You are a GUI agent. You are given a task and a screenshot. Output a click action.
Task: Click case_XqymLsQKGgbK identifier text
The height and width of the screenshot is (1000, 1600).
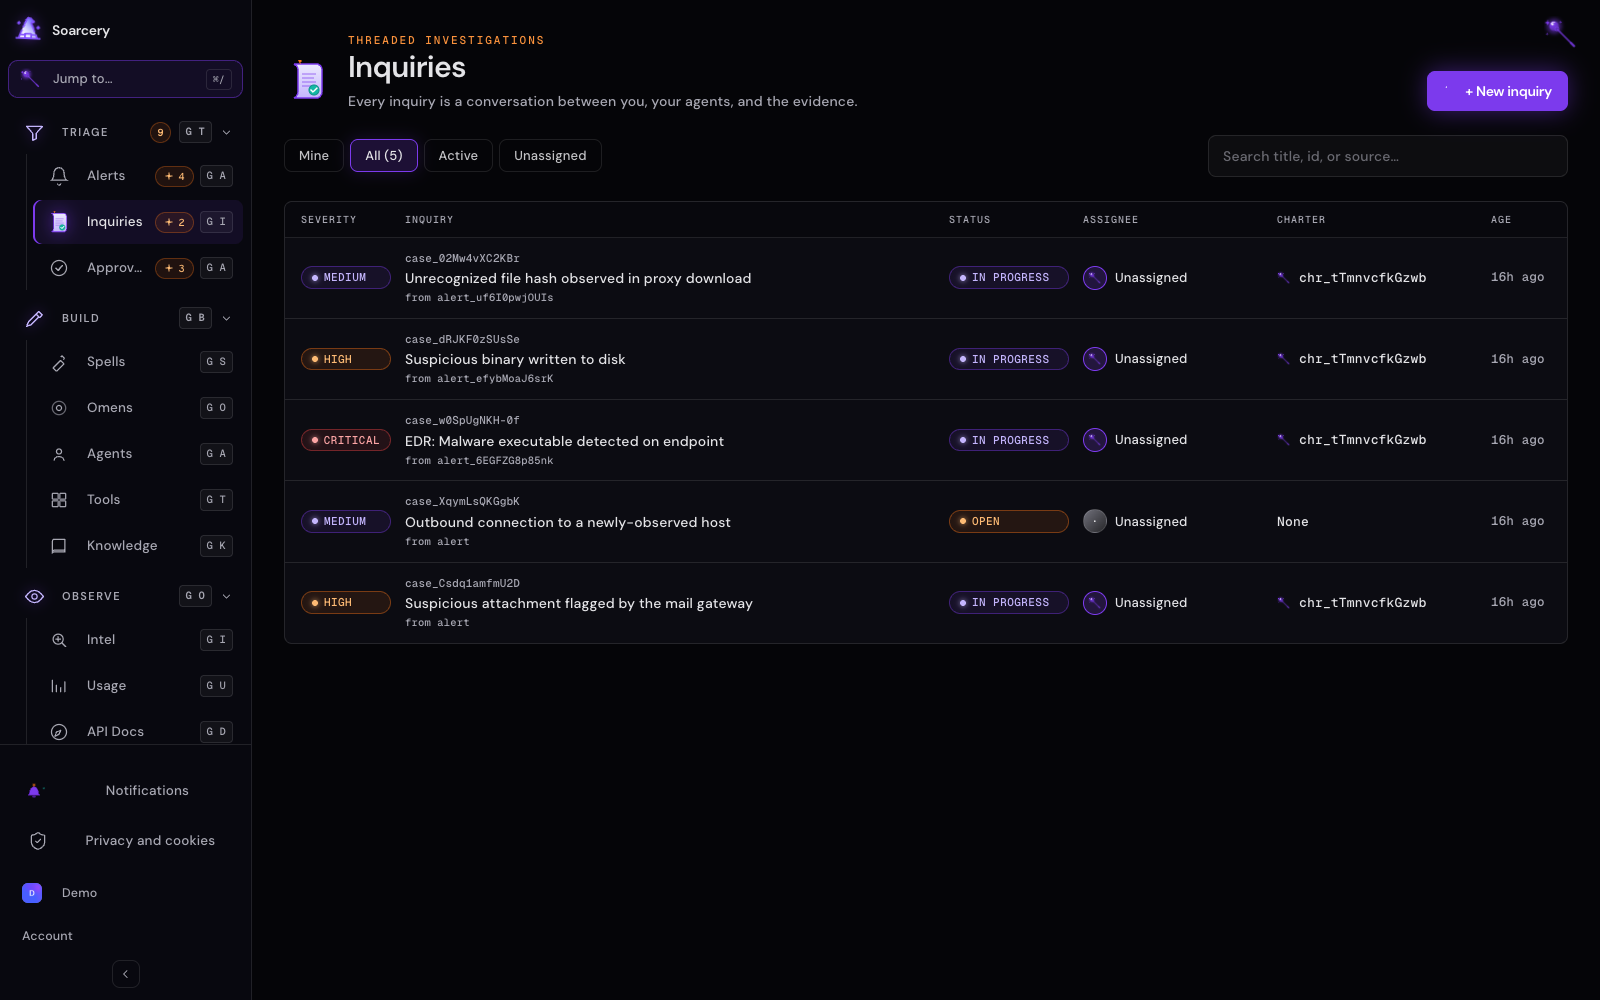[462, 502]
